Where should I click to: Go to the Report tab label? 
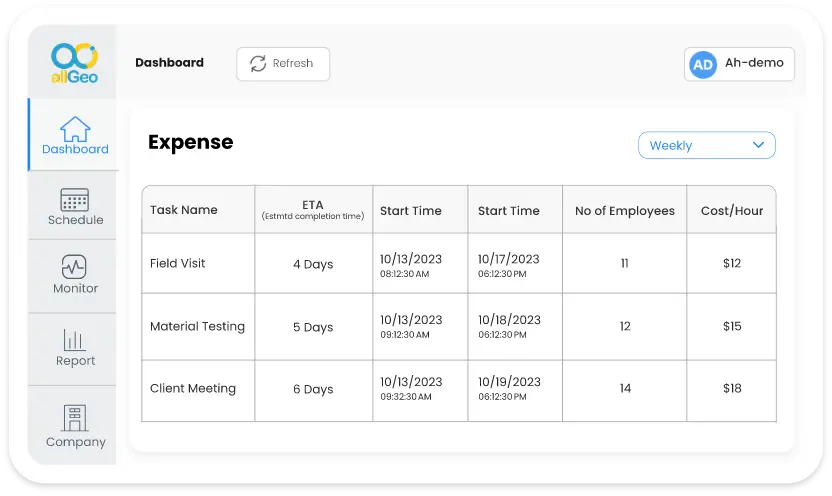75,361
